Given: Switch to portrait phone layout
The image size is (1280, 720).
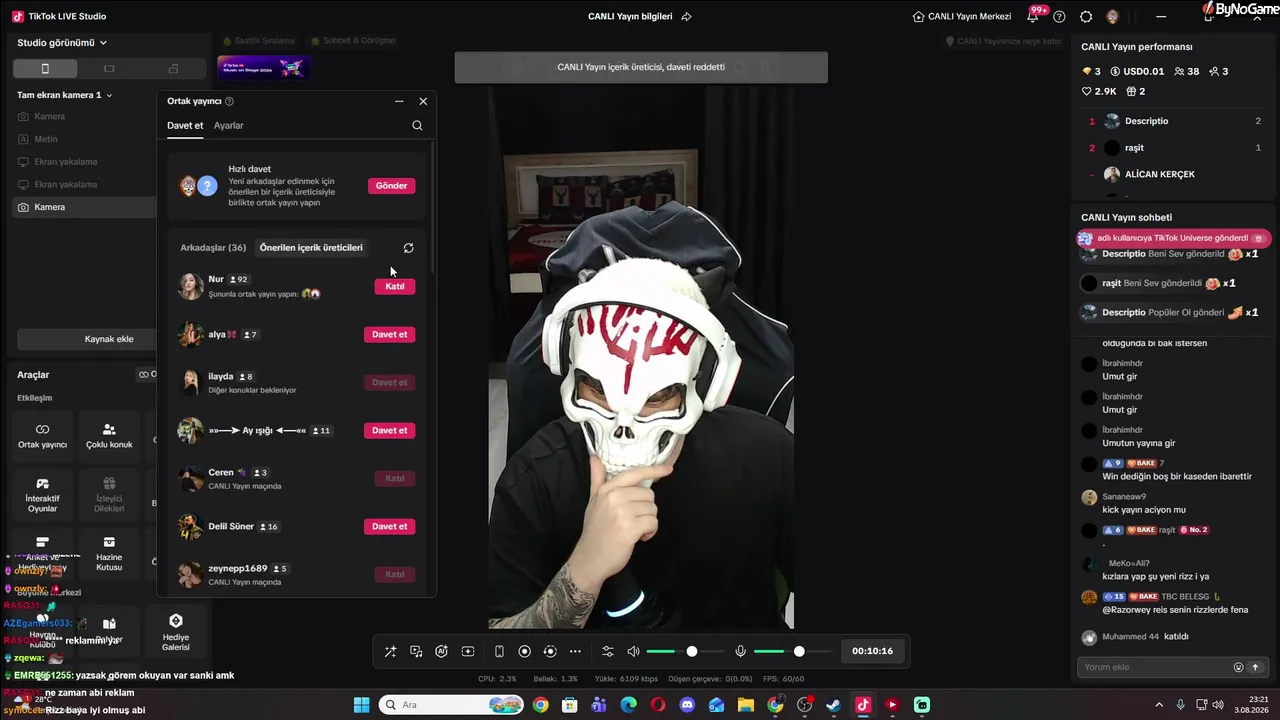Looking at the screenshot, I should pyautogui.click(x=45, y=69).
